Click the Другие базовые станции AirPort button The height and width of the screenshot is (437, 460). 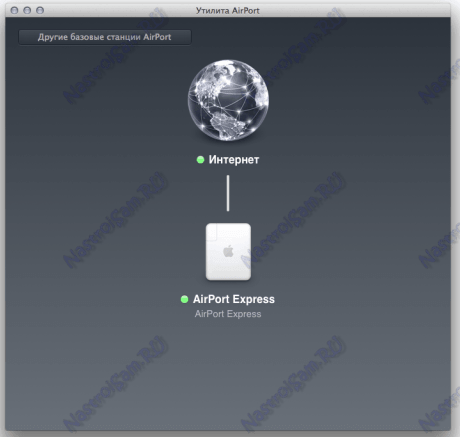(105, 37)
